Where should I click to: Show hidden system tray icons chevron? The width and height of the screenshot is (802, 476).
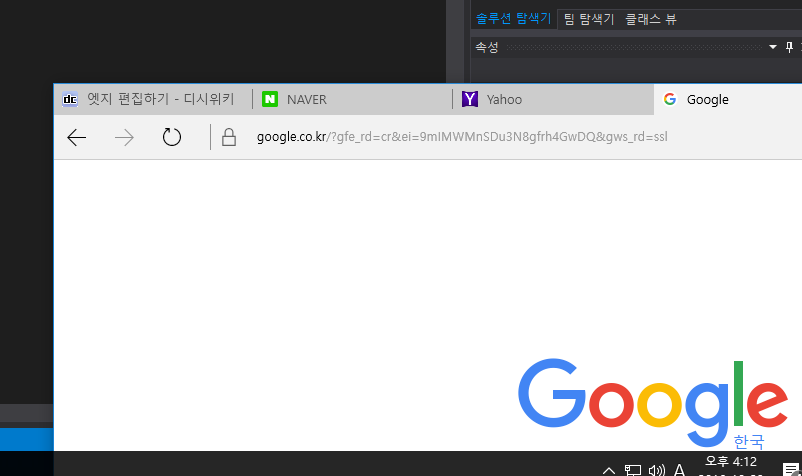608,470
